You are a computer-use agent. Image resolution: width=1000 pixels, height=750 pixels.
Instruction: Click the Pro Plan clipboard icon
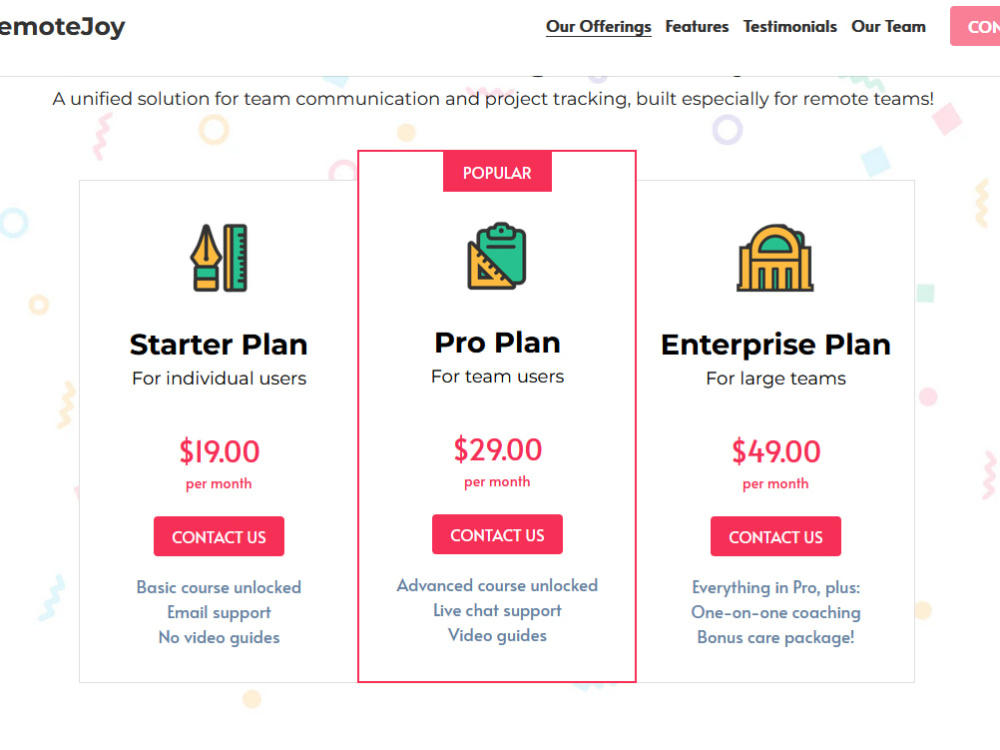(x=497, y=256)
